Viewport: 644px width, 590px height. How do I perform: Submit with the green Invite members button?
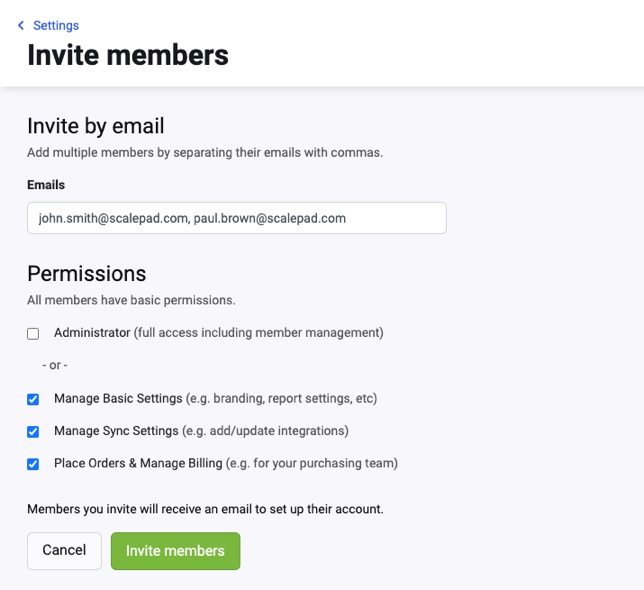coord(175,551)
